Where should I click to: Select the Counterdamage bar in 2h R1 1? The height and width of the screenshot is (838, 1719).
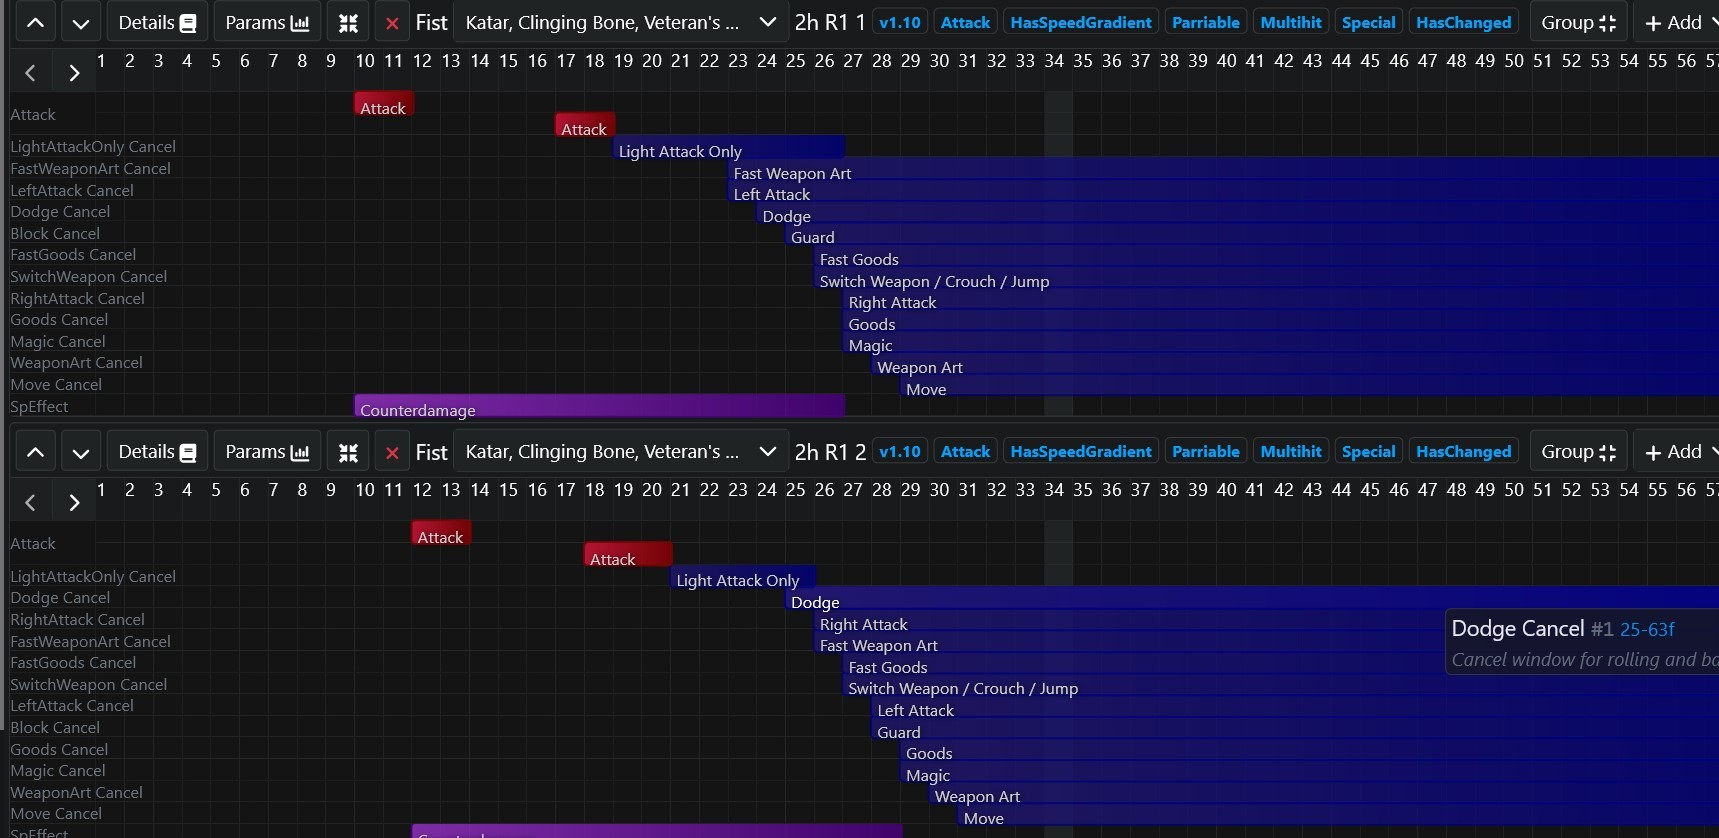(x=600, y=408)
